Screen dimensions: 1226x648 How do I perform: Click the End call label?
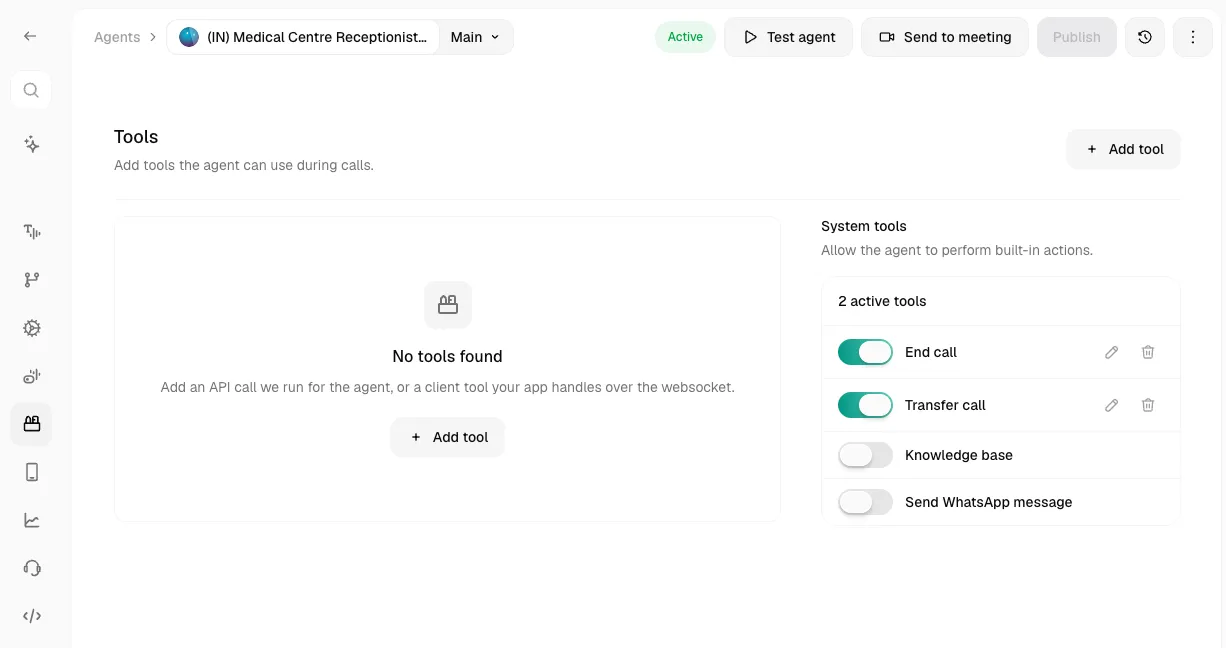(931, 352)
